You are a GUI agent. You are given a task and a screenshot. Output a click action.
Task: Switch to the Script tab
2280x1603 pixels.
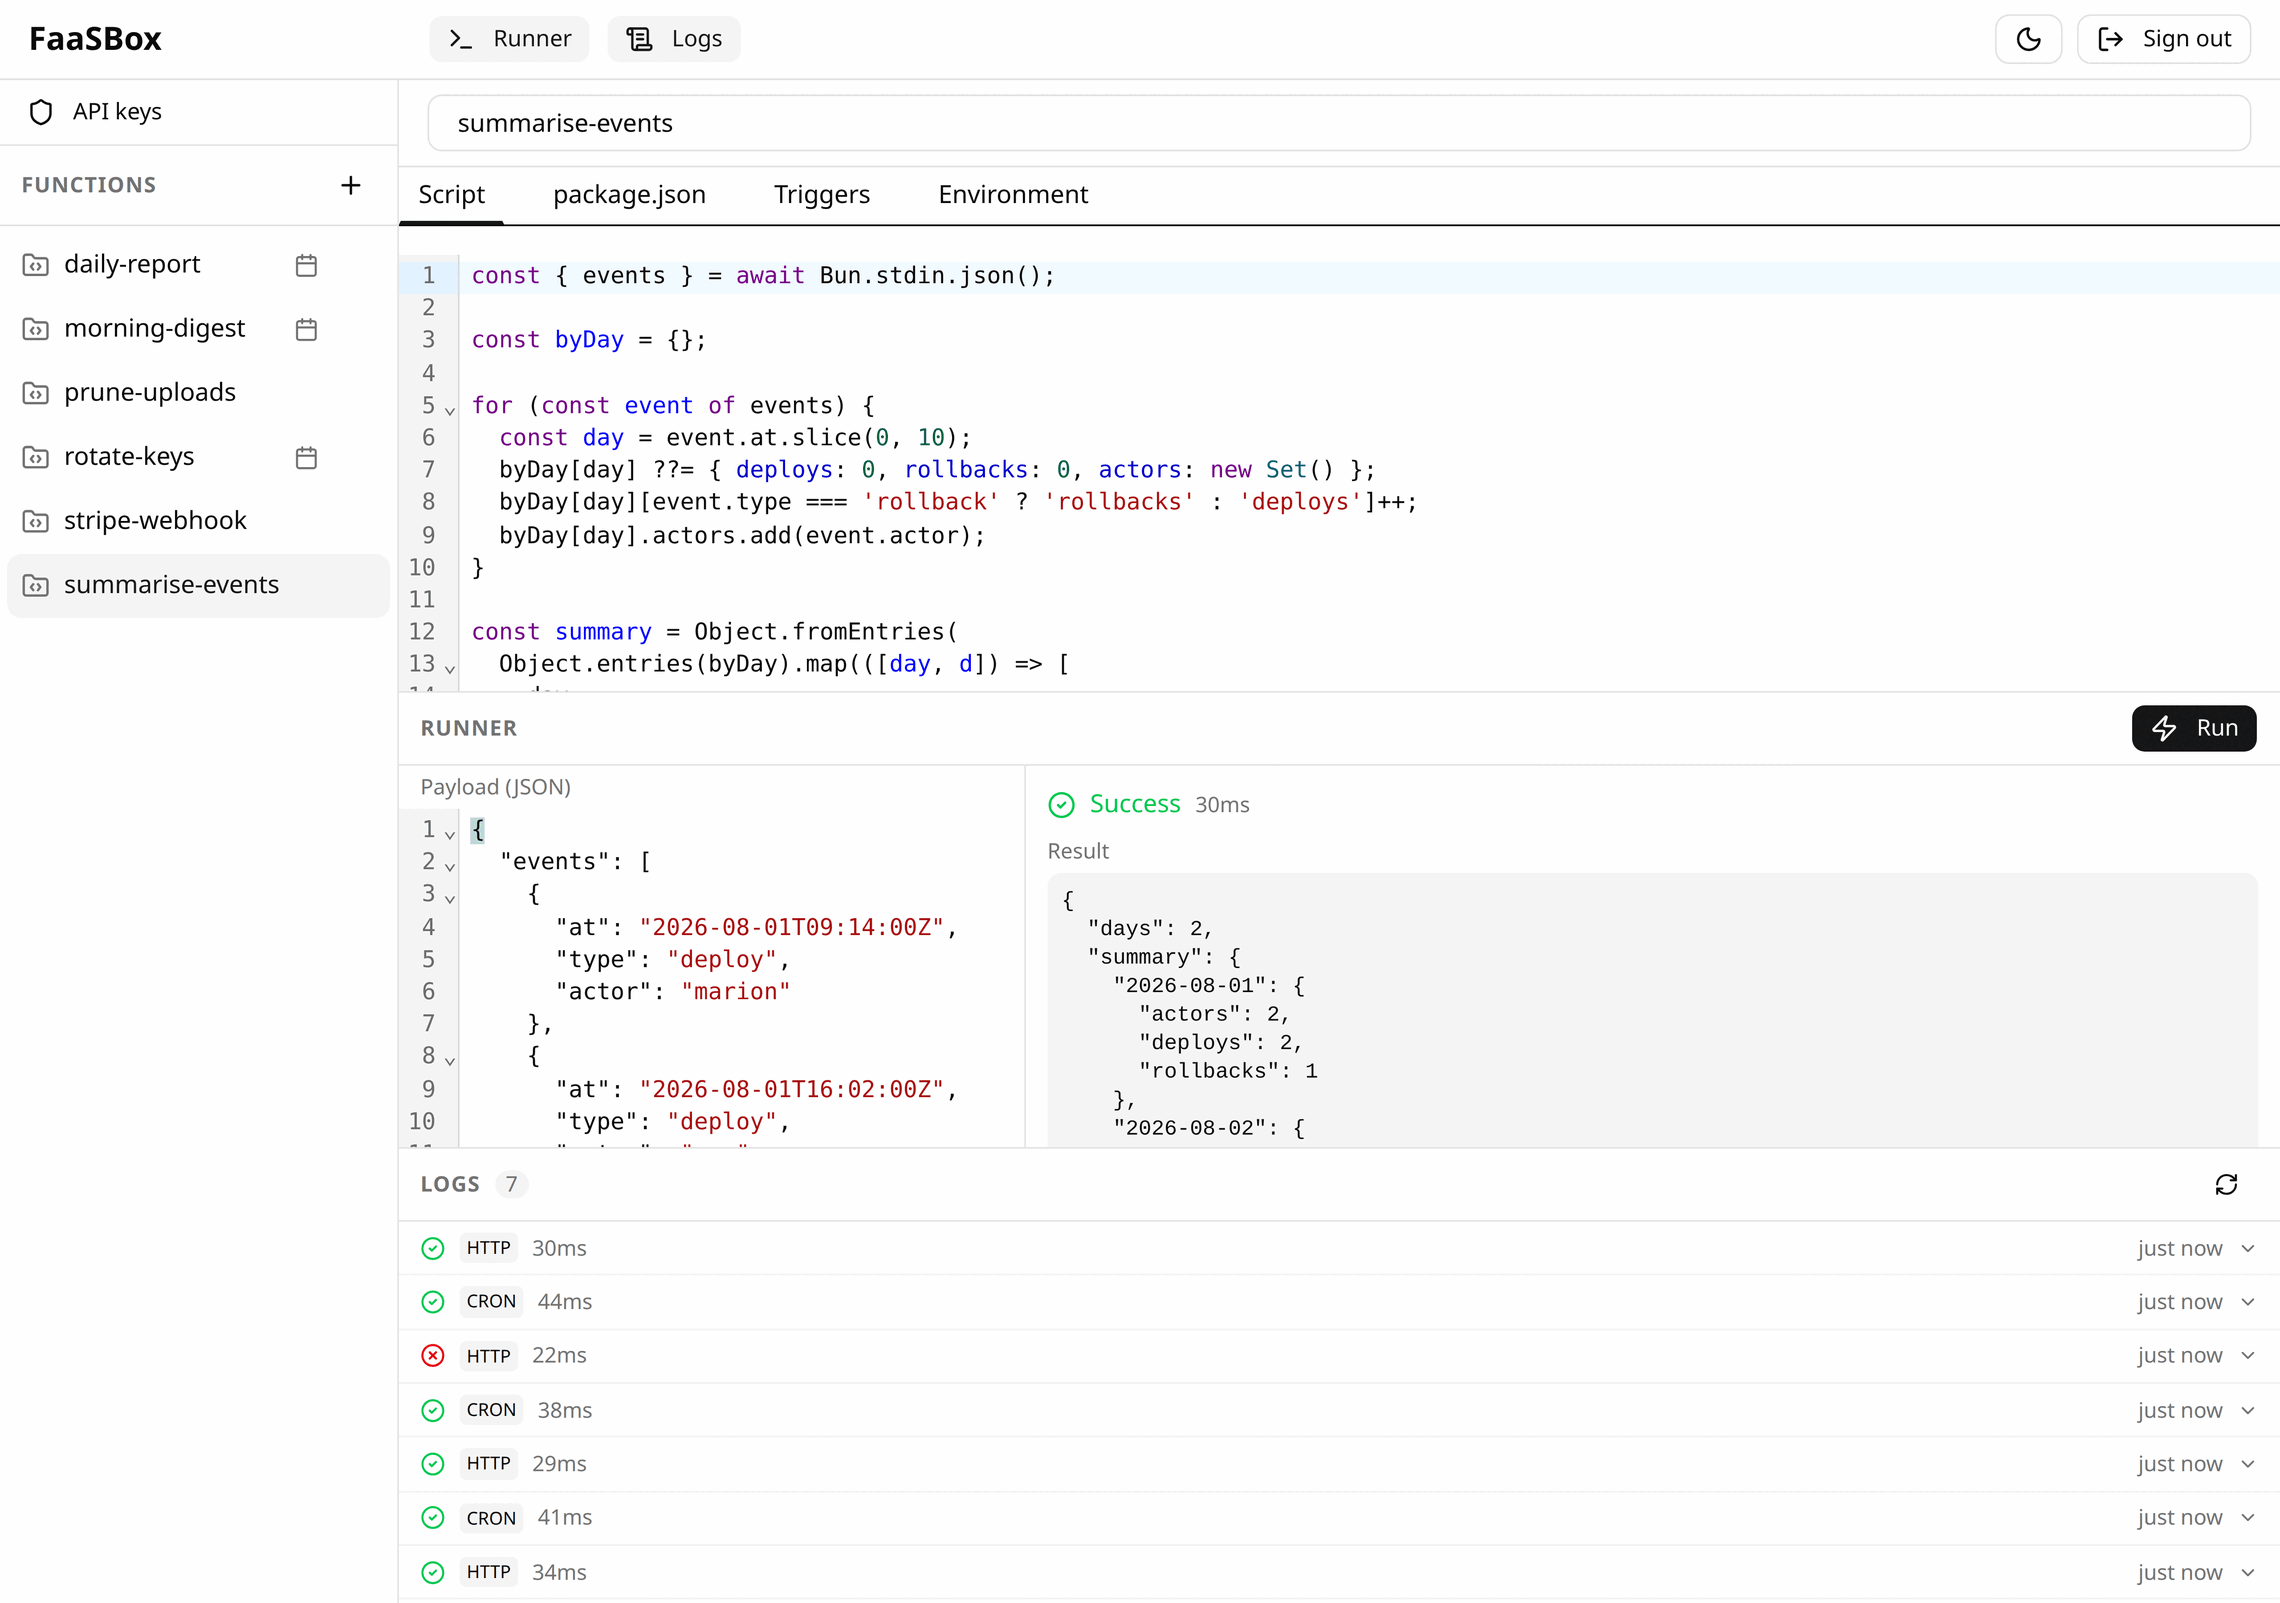pos(451,195)
